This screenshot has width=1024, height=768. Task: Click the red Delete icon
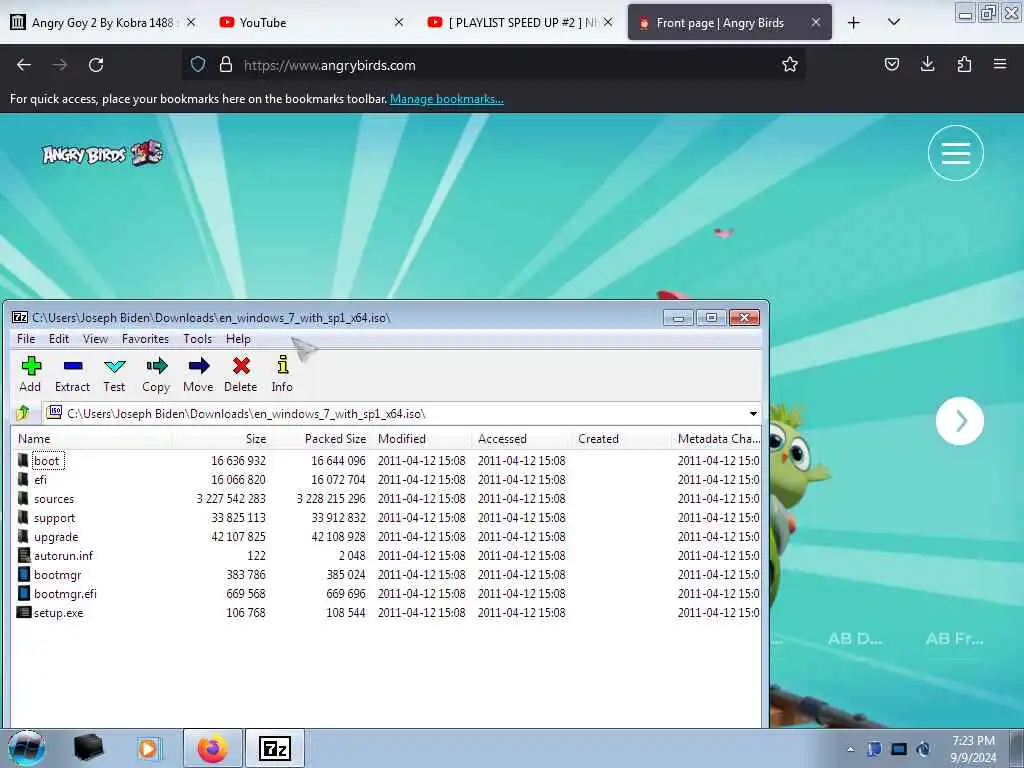pos(241,374)
